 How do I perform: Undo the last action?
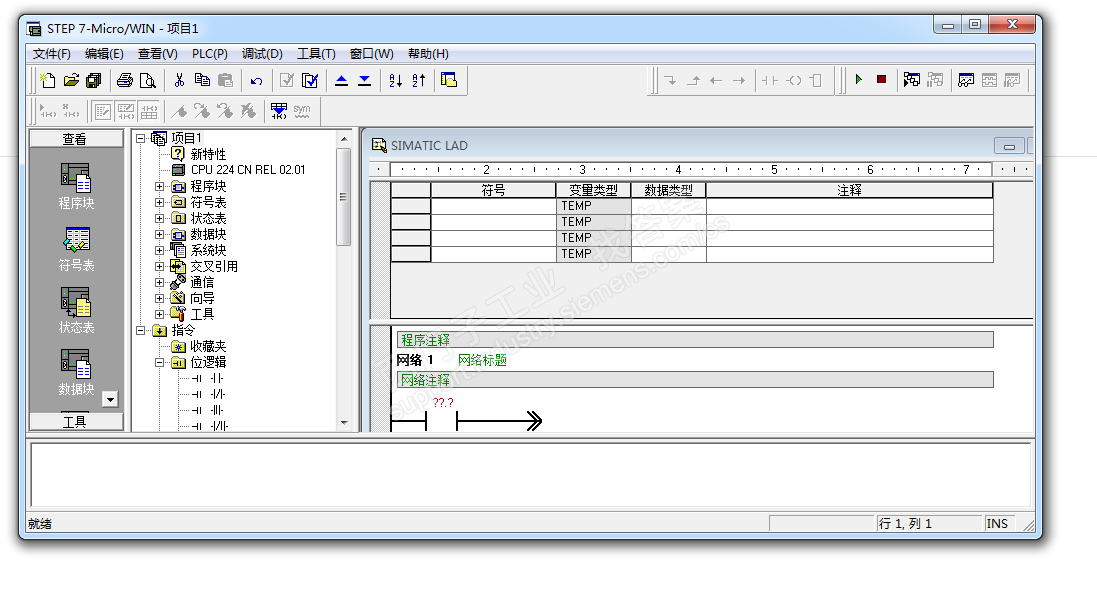click(256, 80)
